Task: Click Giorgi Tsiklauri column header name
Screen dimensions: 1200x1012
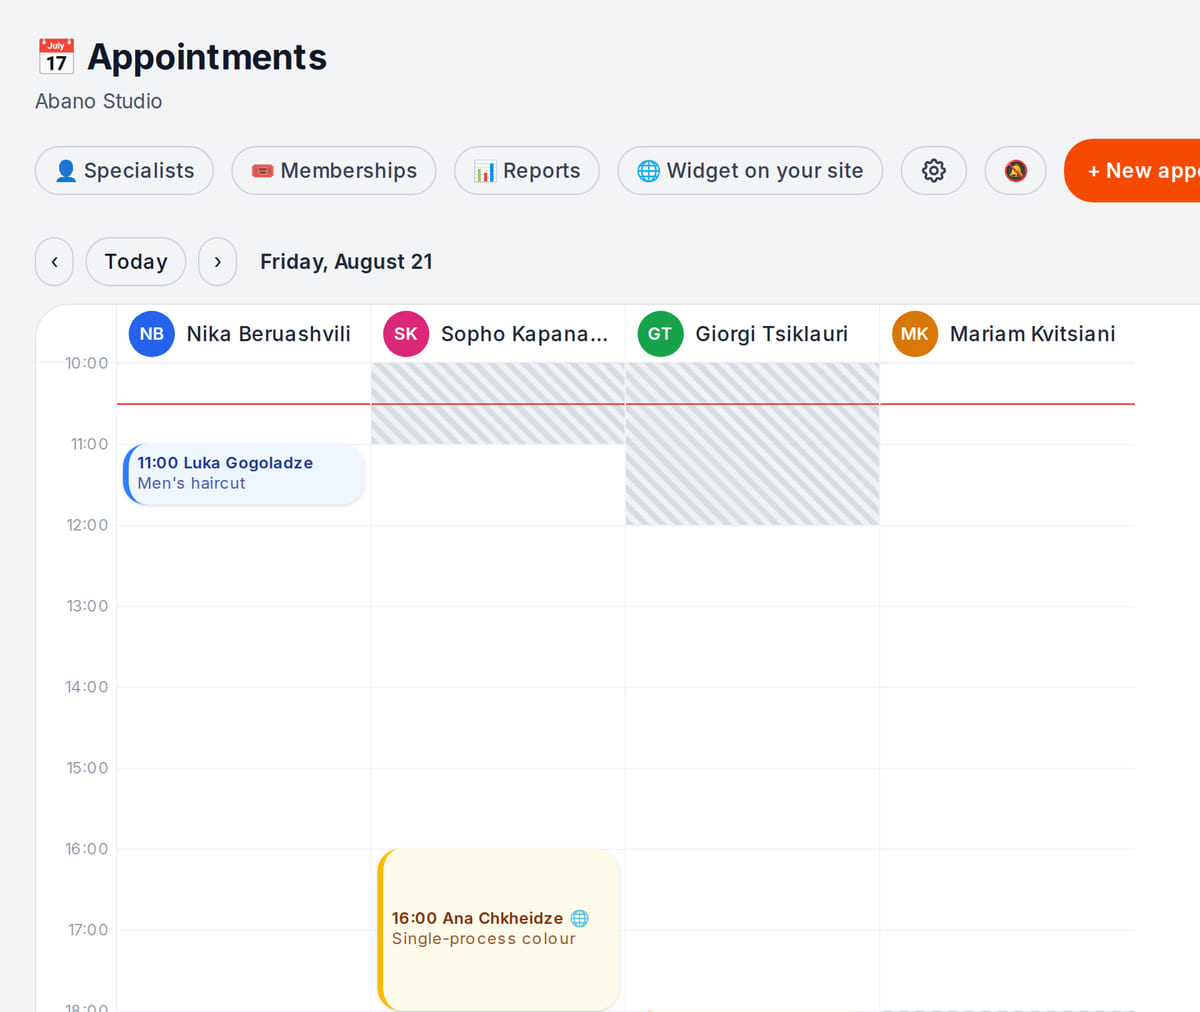Action: tap(771, 334)
